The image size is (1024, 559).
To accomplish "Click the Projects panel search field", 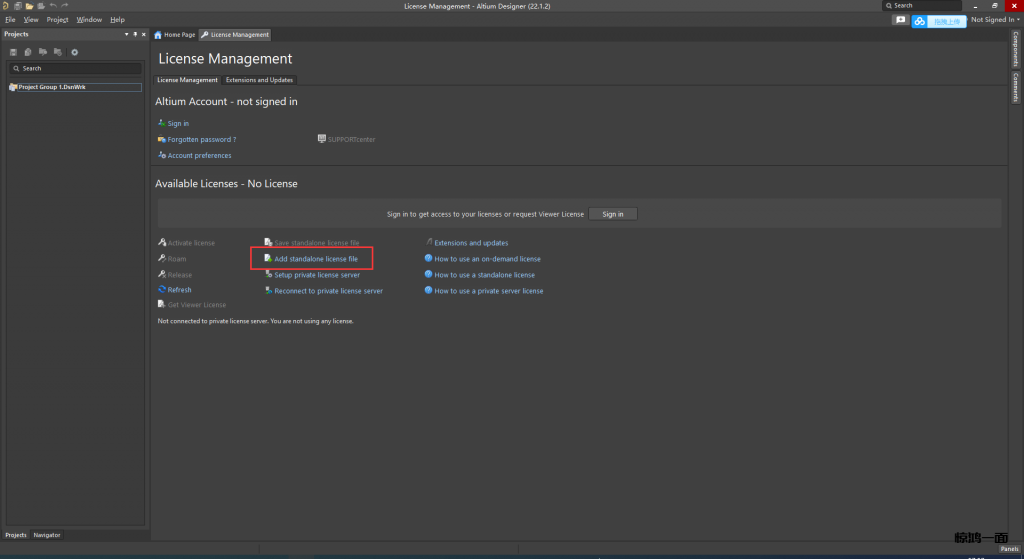I will coord(76,68).
